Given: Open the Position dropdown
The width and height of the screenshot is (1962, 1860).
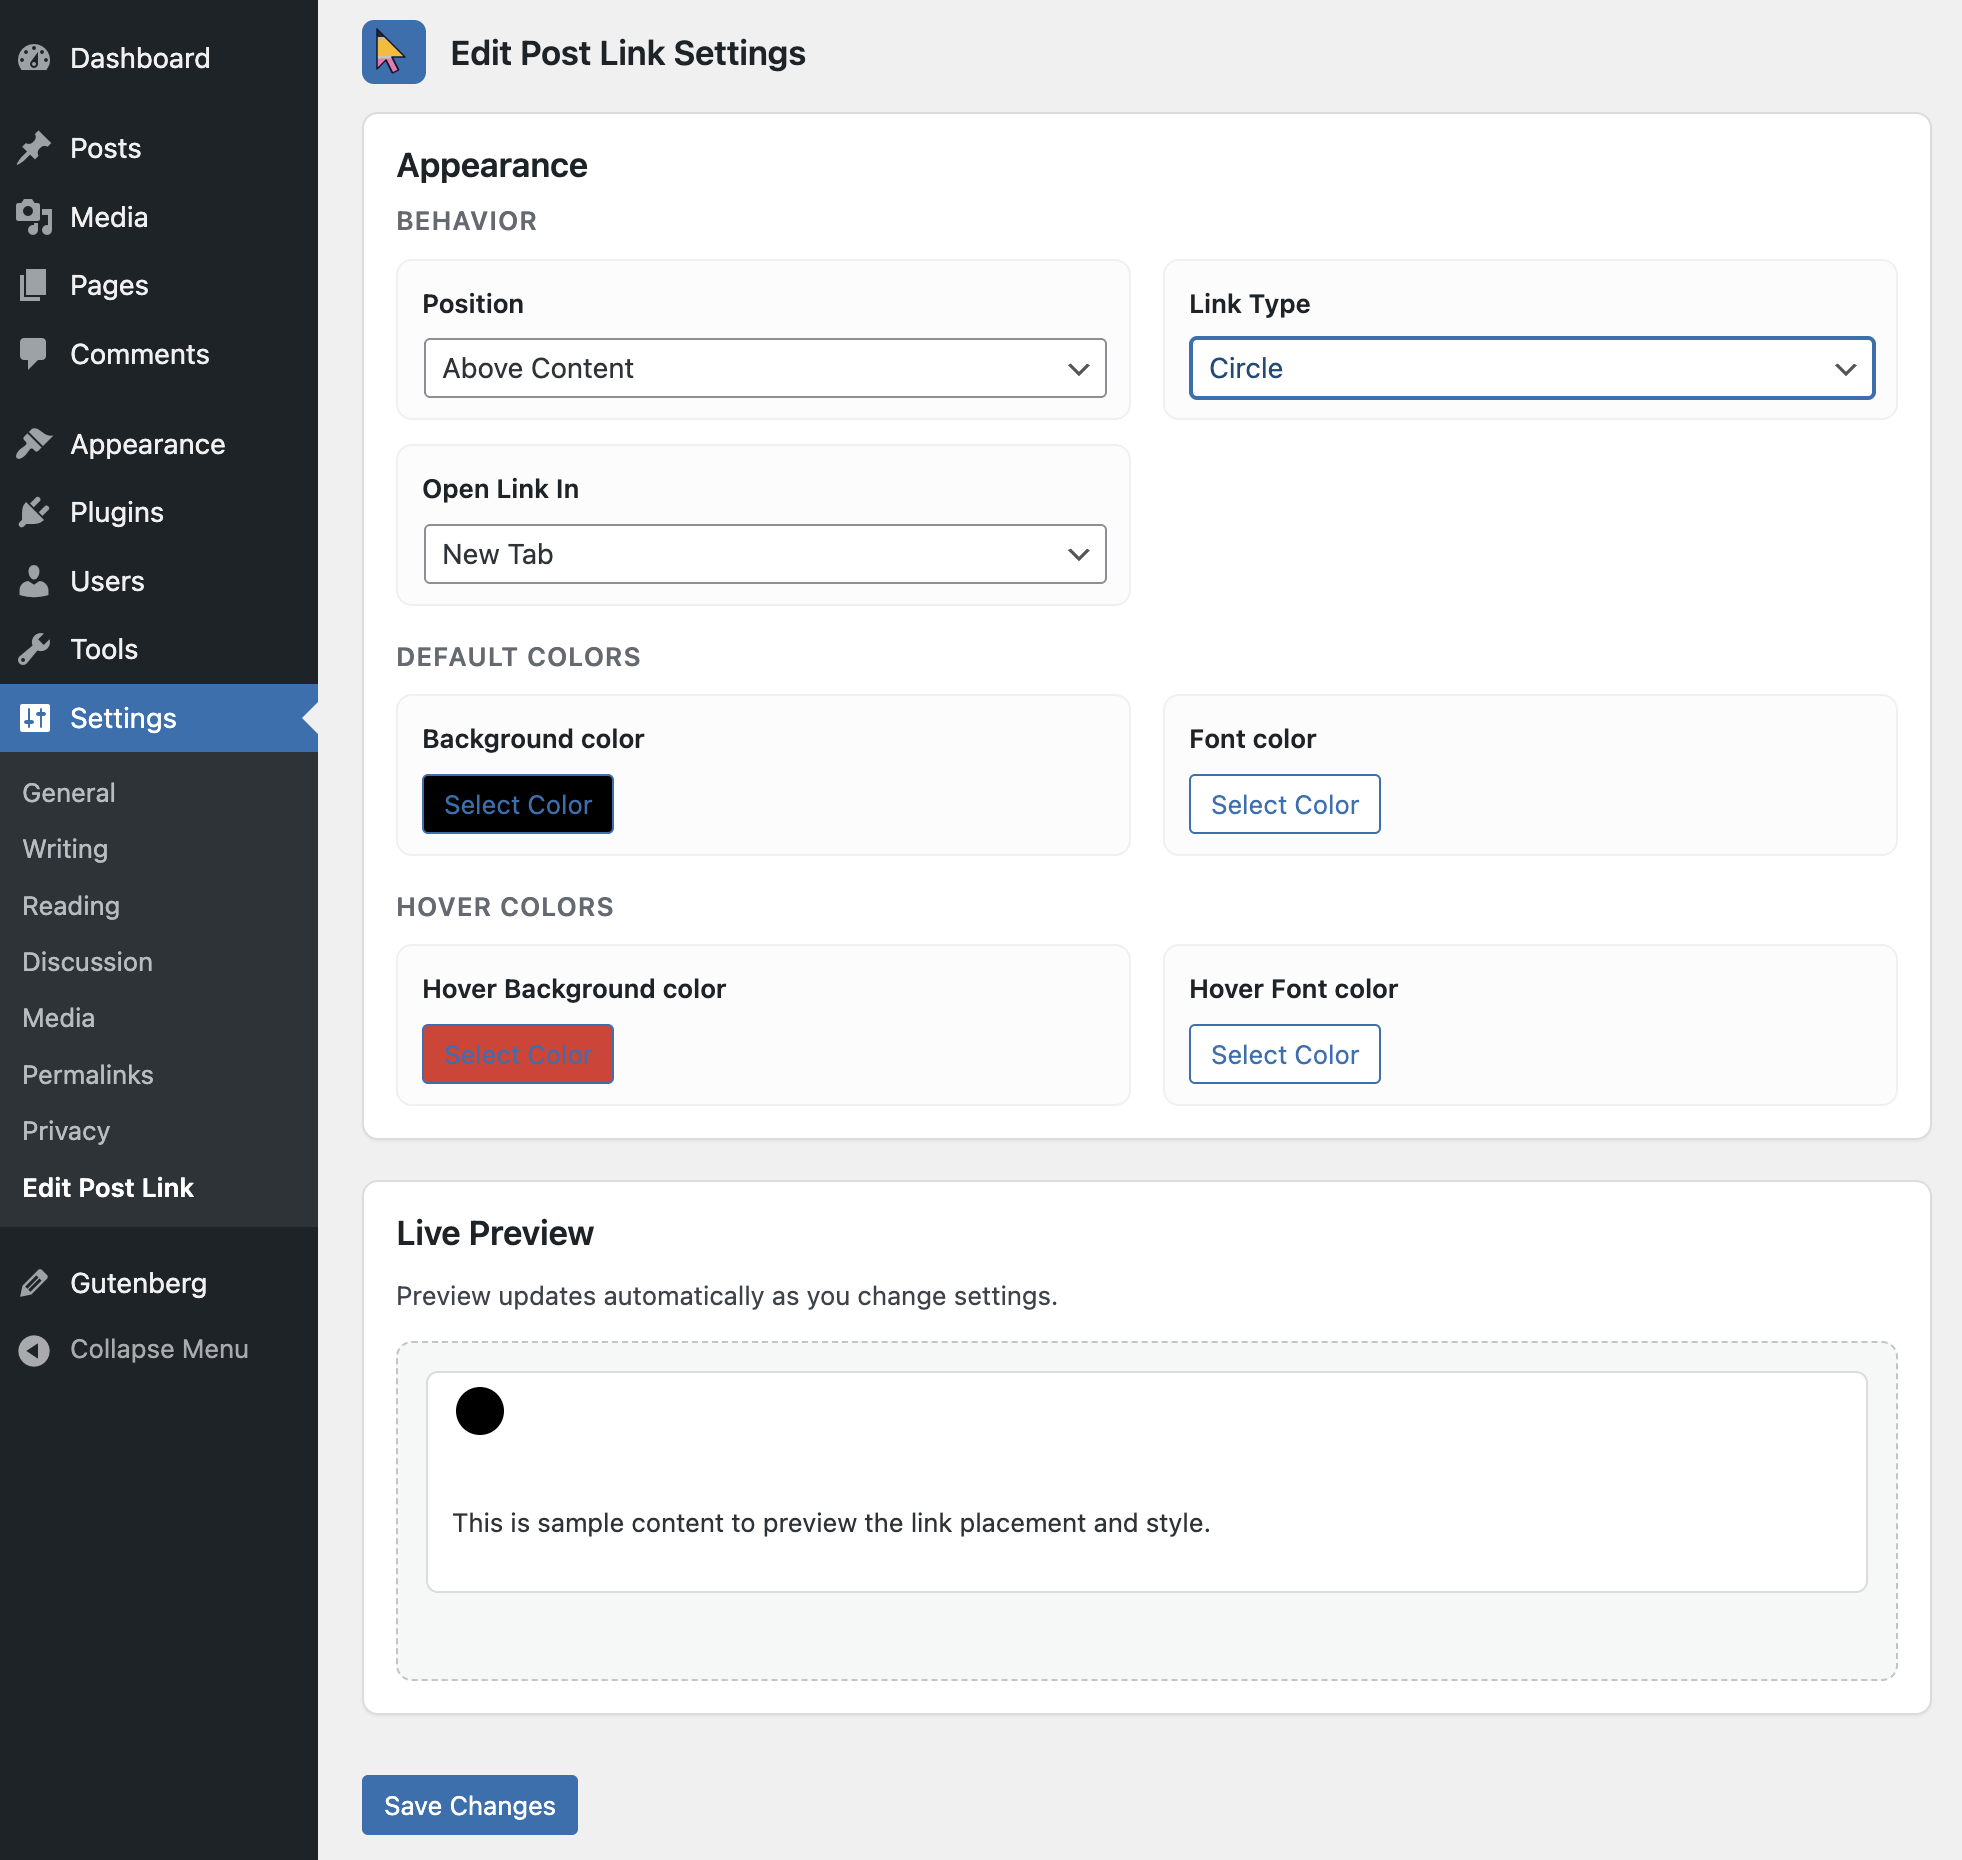Looking at the screenshot, I should [x=764, y=368].
